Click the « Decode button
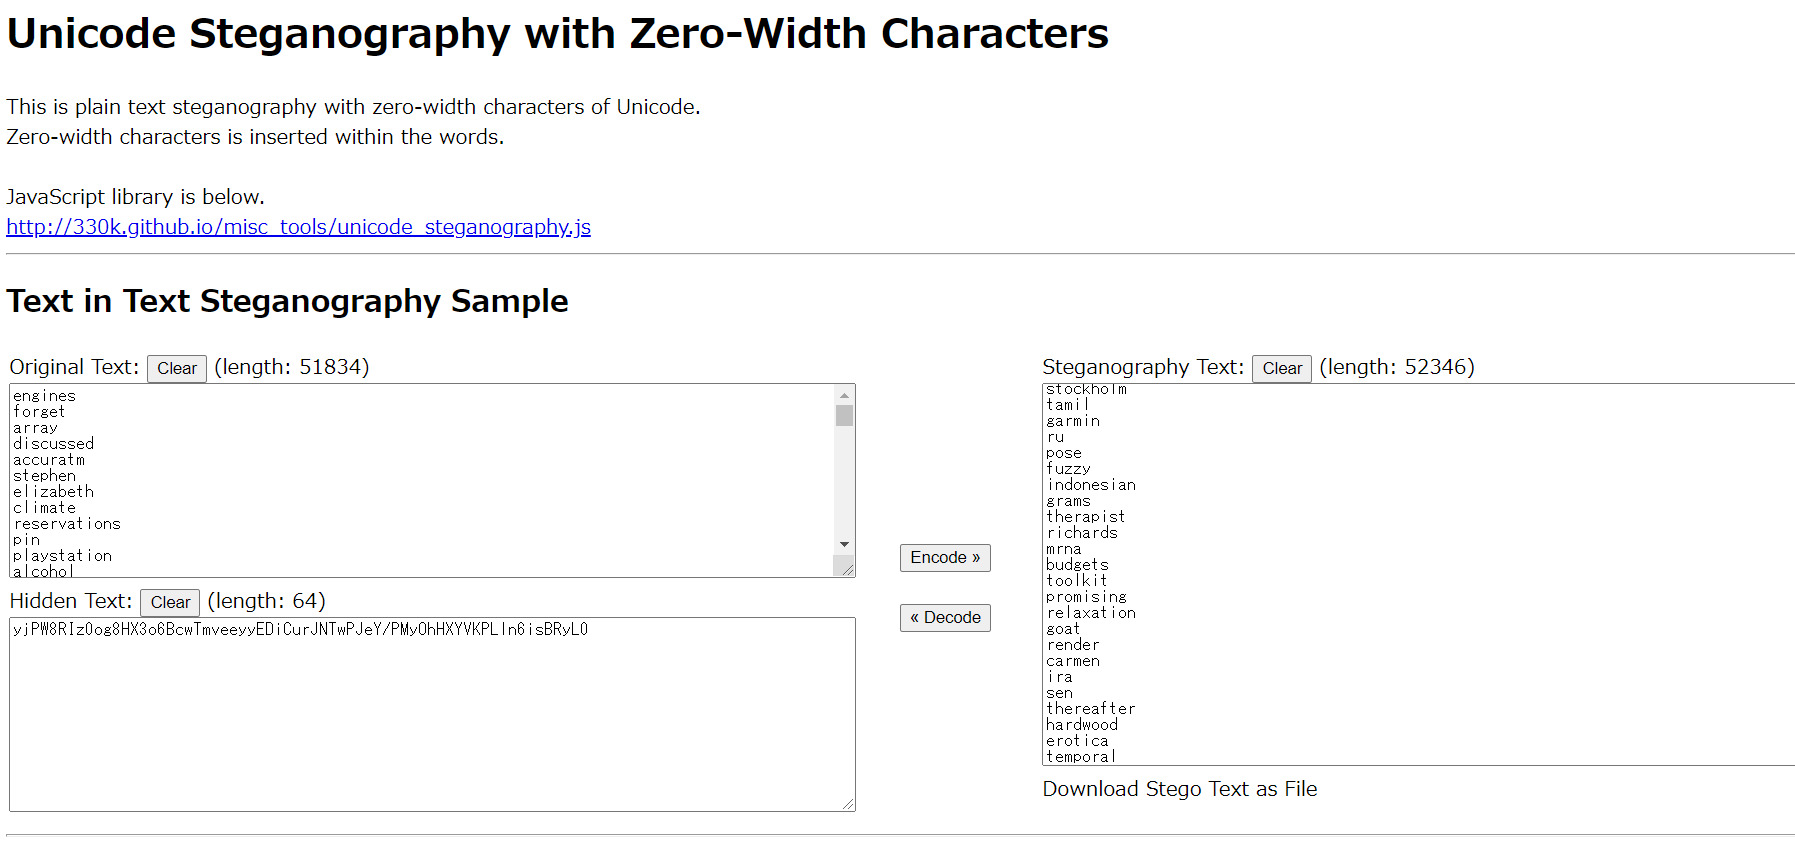Viewport: 1795px width, 854px height. click(x=945, y=618)
